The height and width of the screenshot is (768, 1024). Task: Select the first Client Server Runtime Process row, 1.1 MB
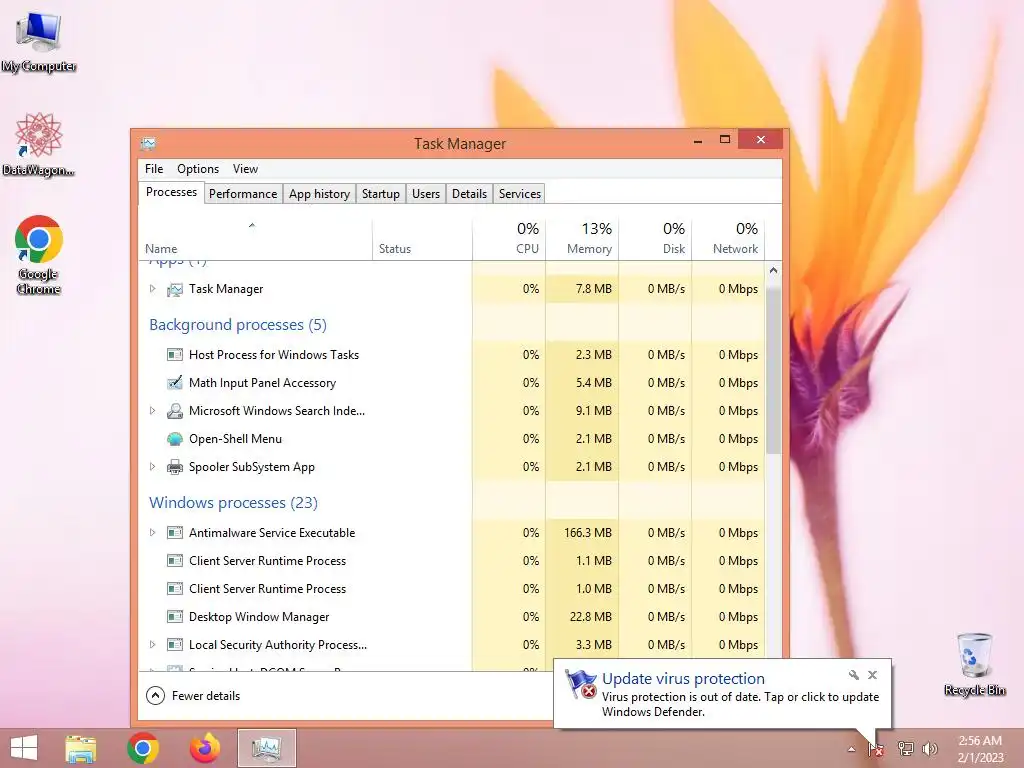pos(451,561)
